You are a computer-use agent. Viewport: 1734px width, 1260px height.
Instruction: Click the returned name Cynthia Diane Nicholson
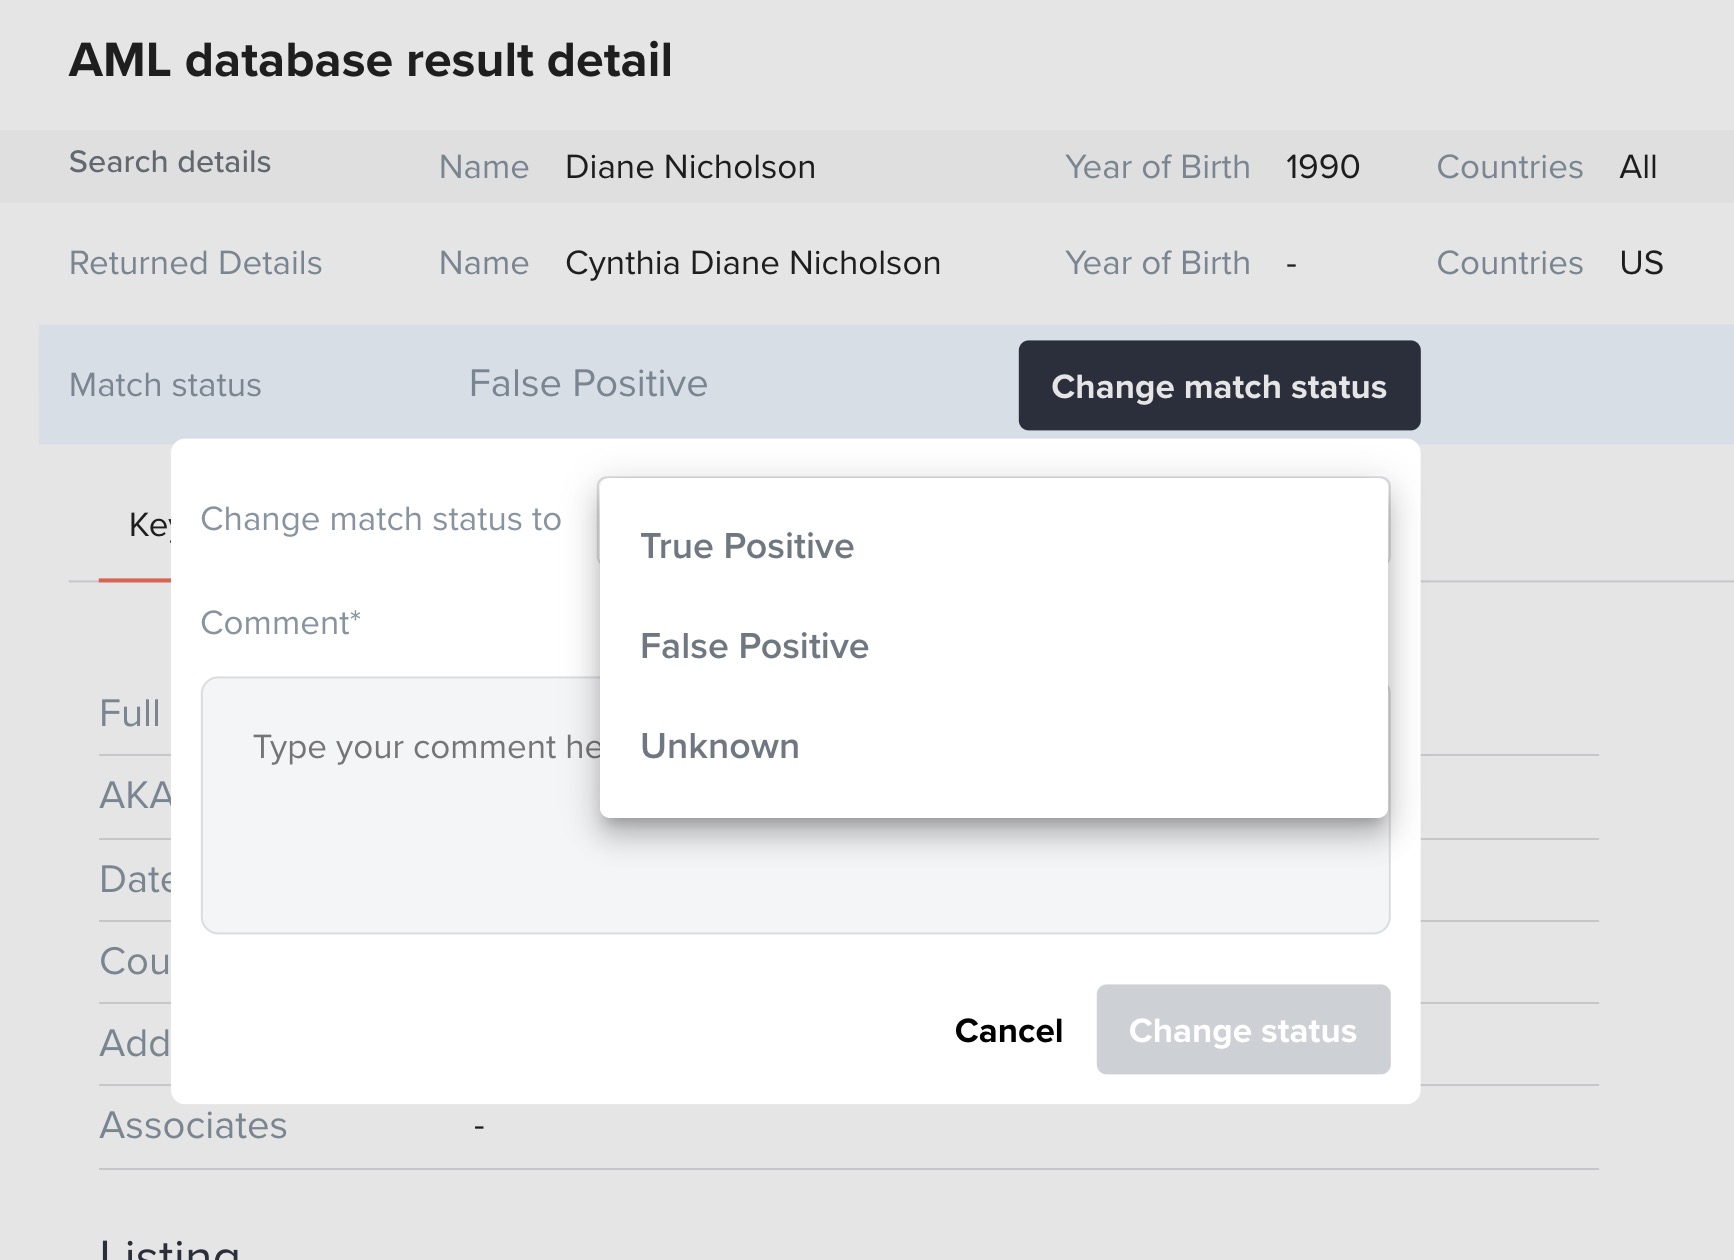click(x=752, y=263)
